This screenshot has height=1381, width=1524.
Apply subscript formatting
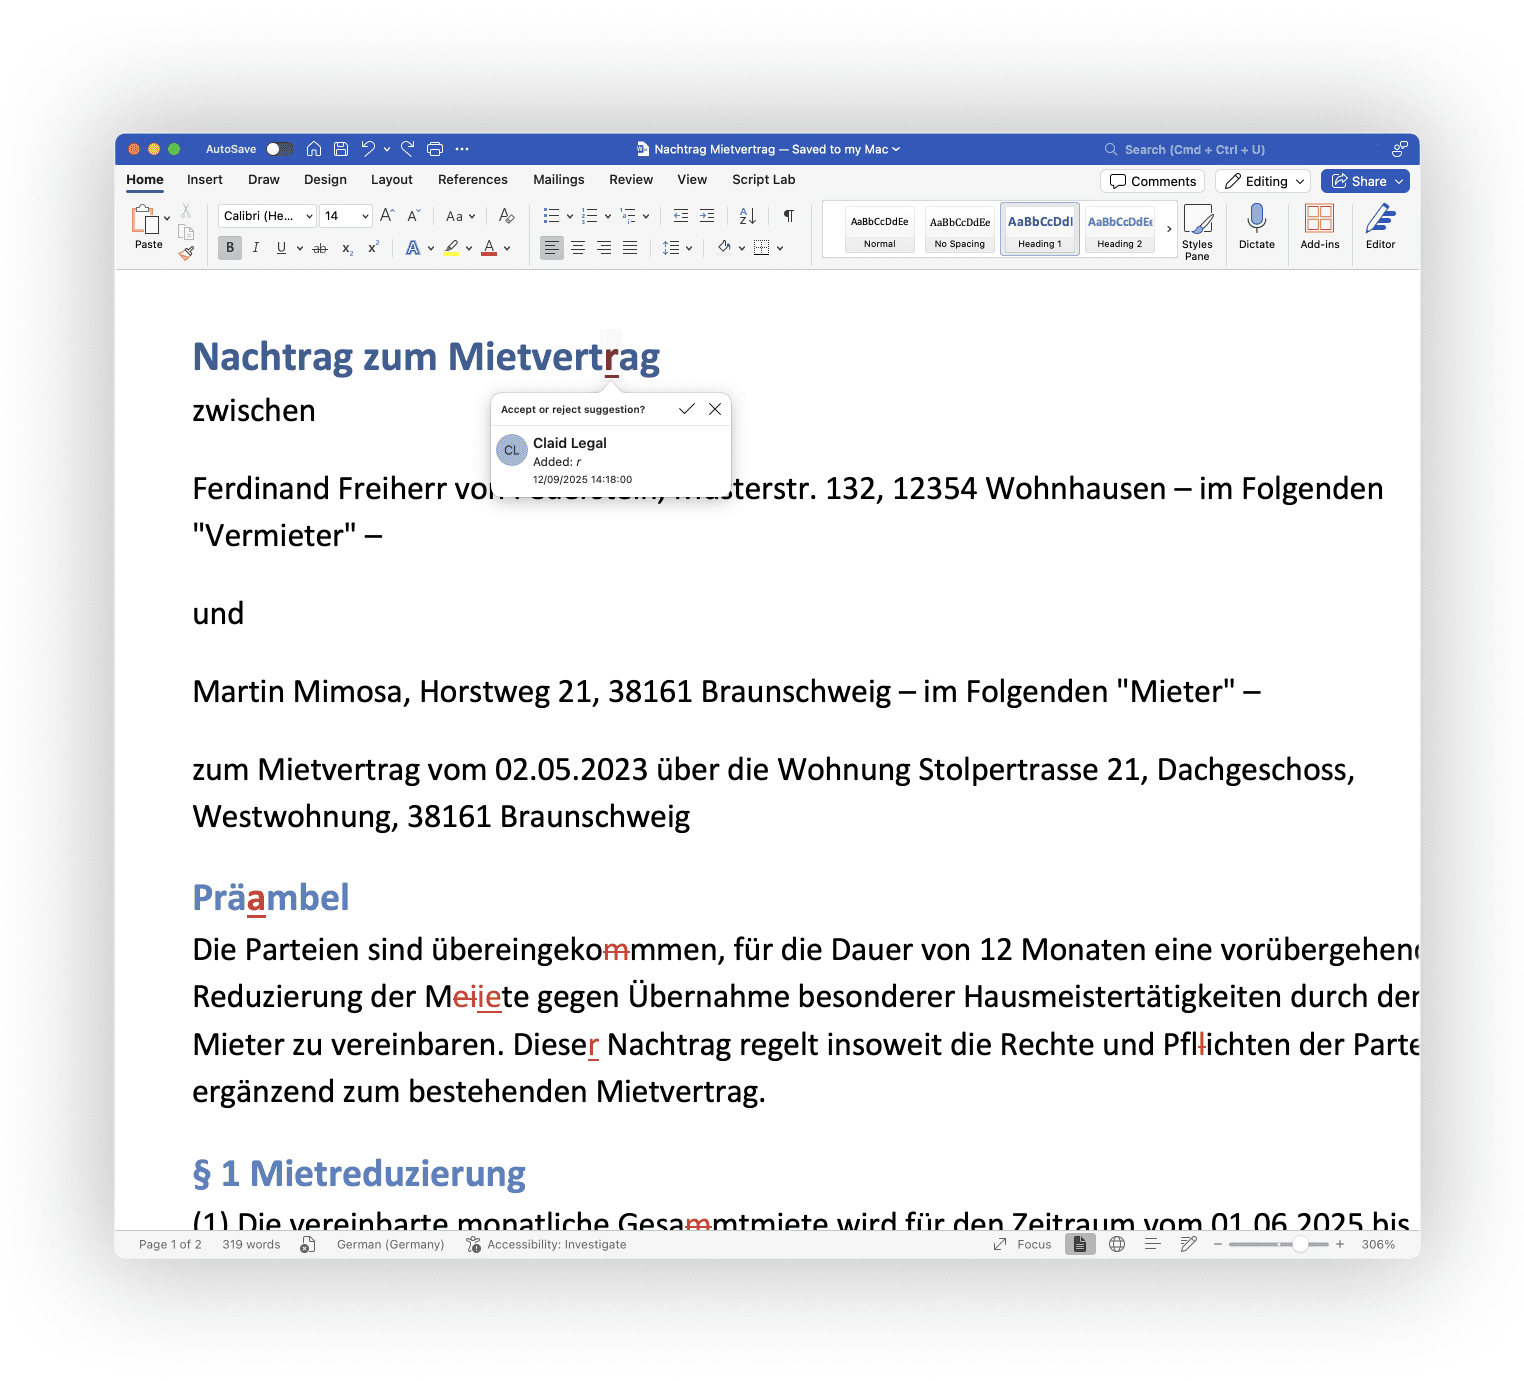pyautogui.click(x=347, y=248)
